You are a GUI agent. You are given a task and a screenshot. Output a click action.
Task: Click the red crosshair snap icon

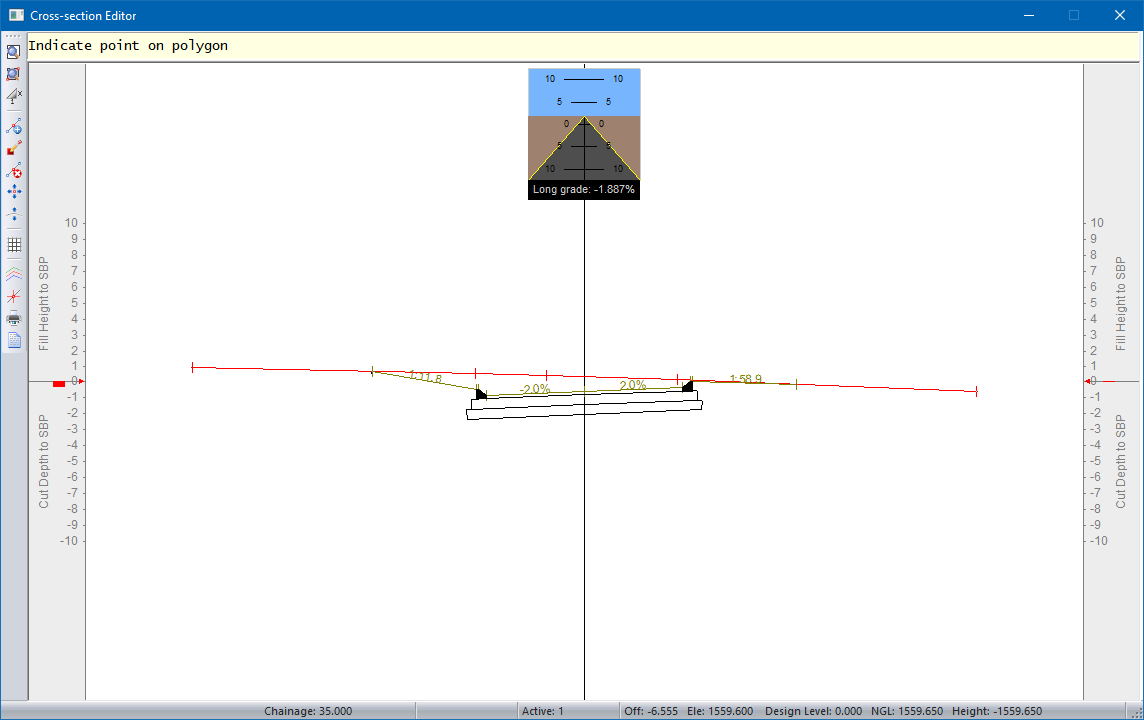coord(14,296)
